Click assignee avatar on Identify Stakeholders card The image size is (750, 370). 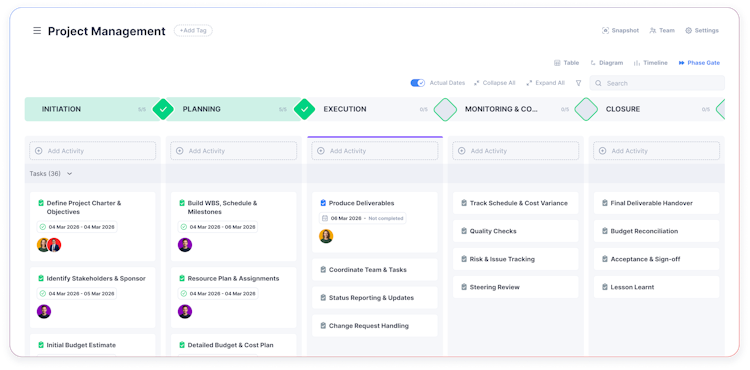[44, 312]
